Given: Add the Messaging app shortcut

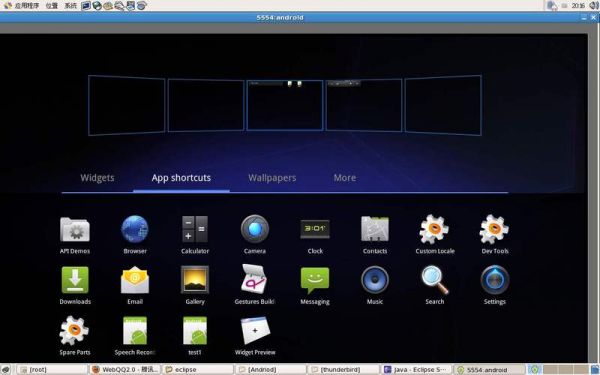Looking at the screenshot, I should (315, 285).
